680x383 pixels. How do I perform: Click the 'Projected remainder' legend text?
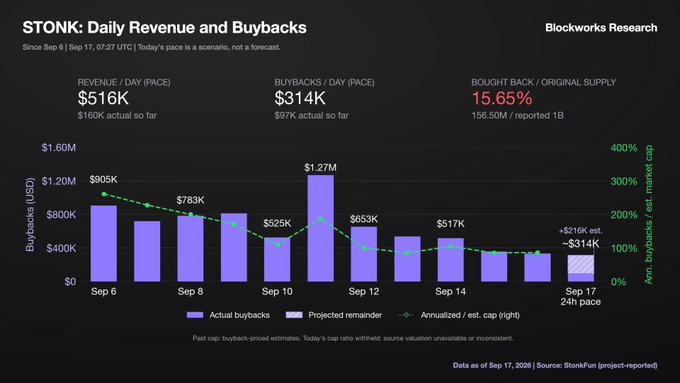[x=345, y=315]
